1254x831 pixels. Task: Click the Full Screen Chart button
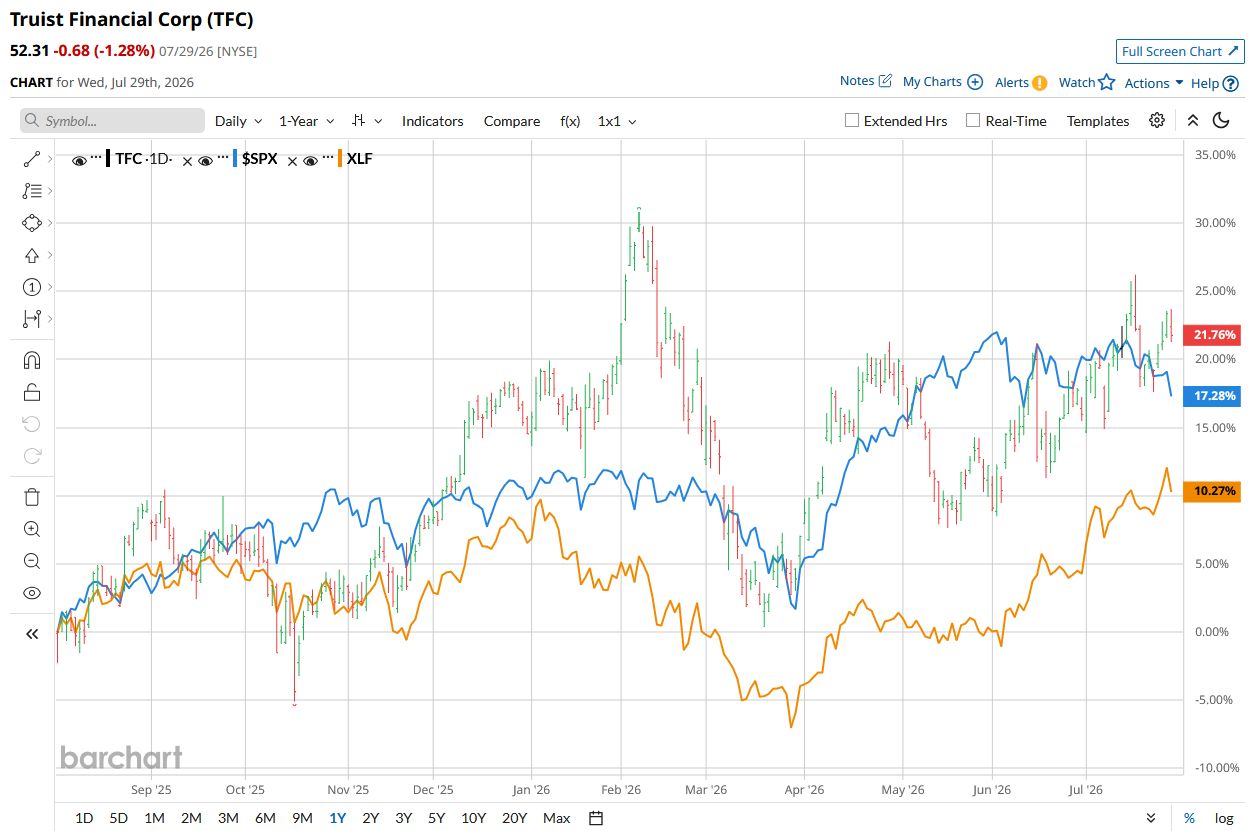point(1180,51)
